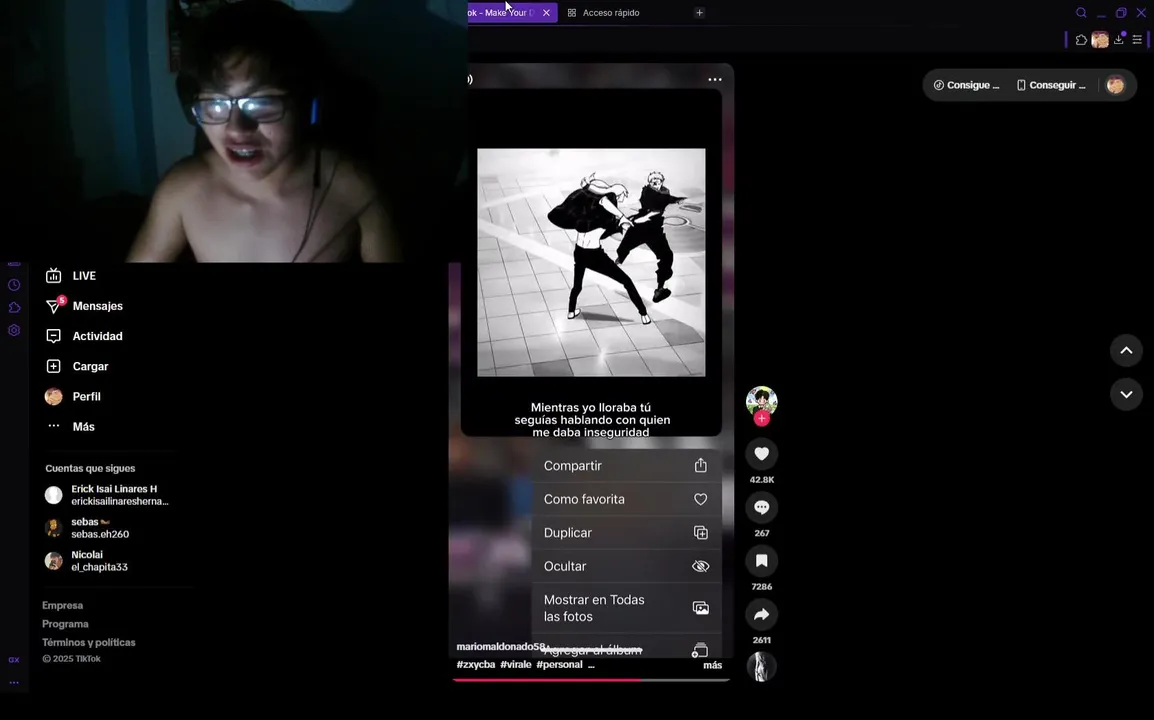Click the Cargar upload plus icon
1154x720 pixels.
coord(54,367)
